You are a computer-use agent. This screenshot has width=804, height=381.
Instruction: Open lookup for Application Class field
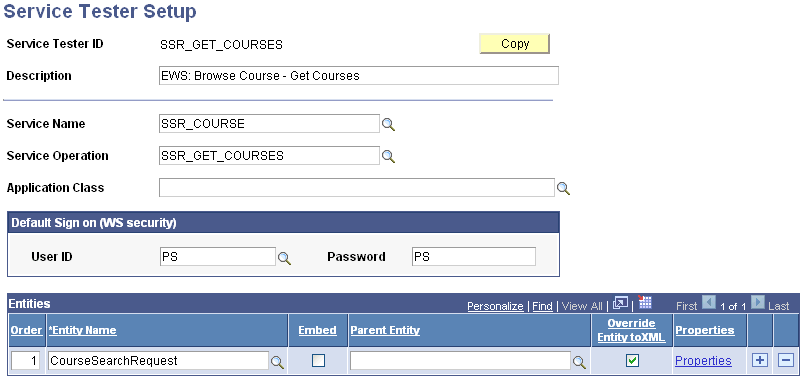pos(564,189)
